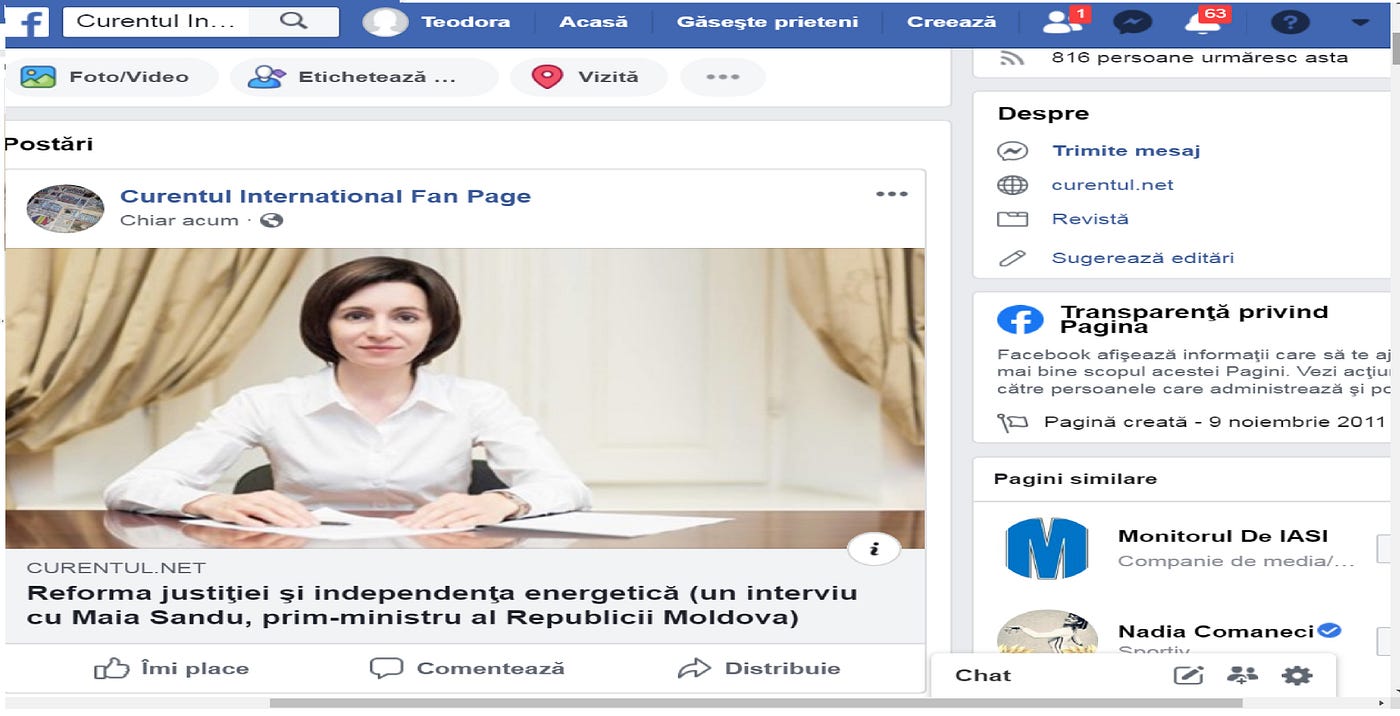Click the help question mark icon
1400x716 pixels.
[1290, 22]
